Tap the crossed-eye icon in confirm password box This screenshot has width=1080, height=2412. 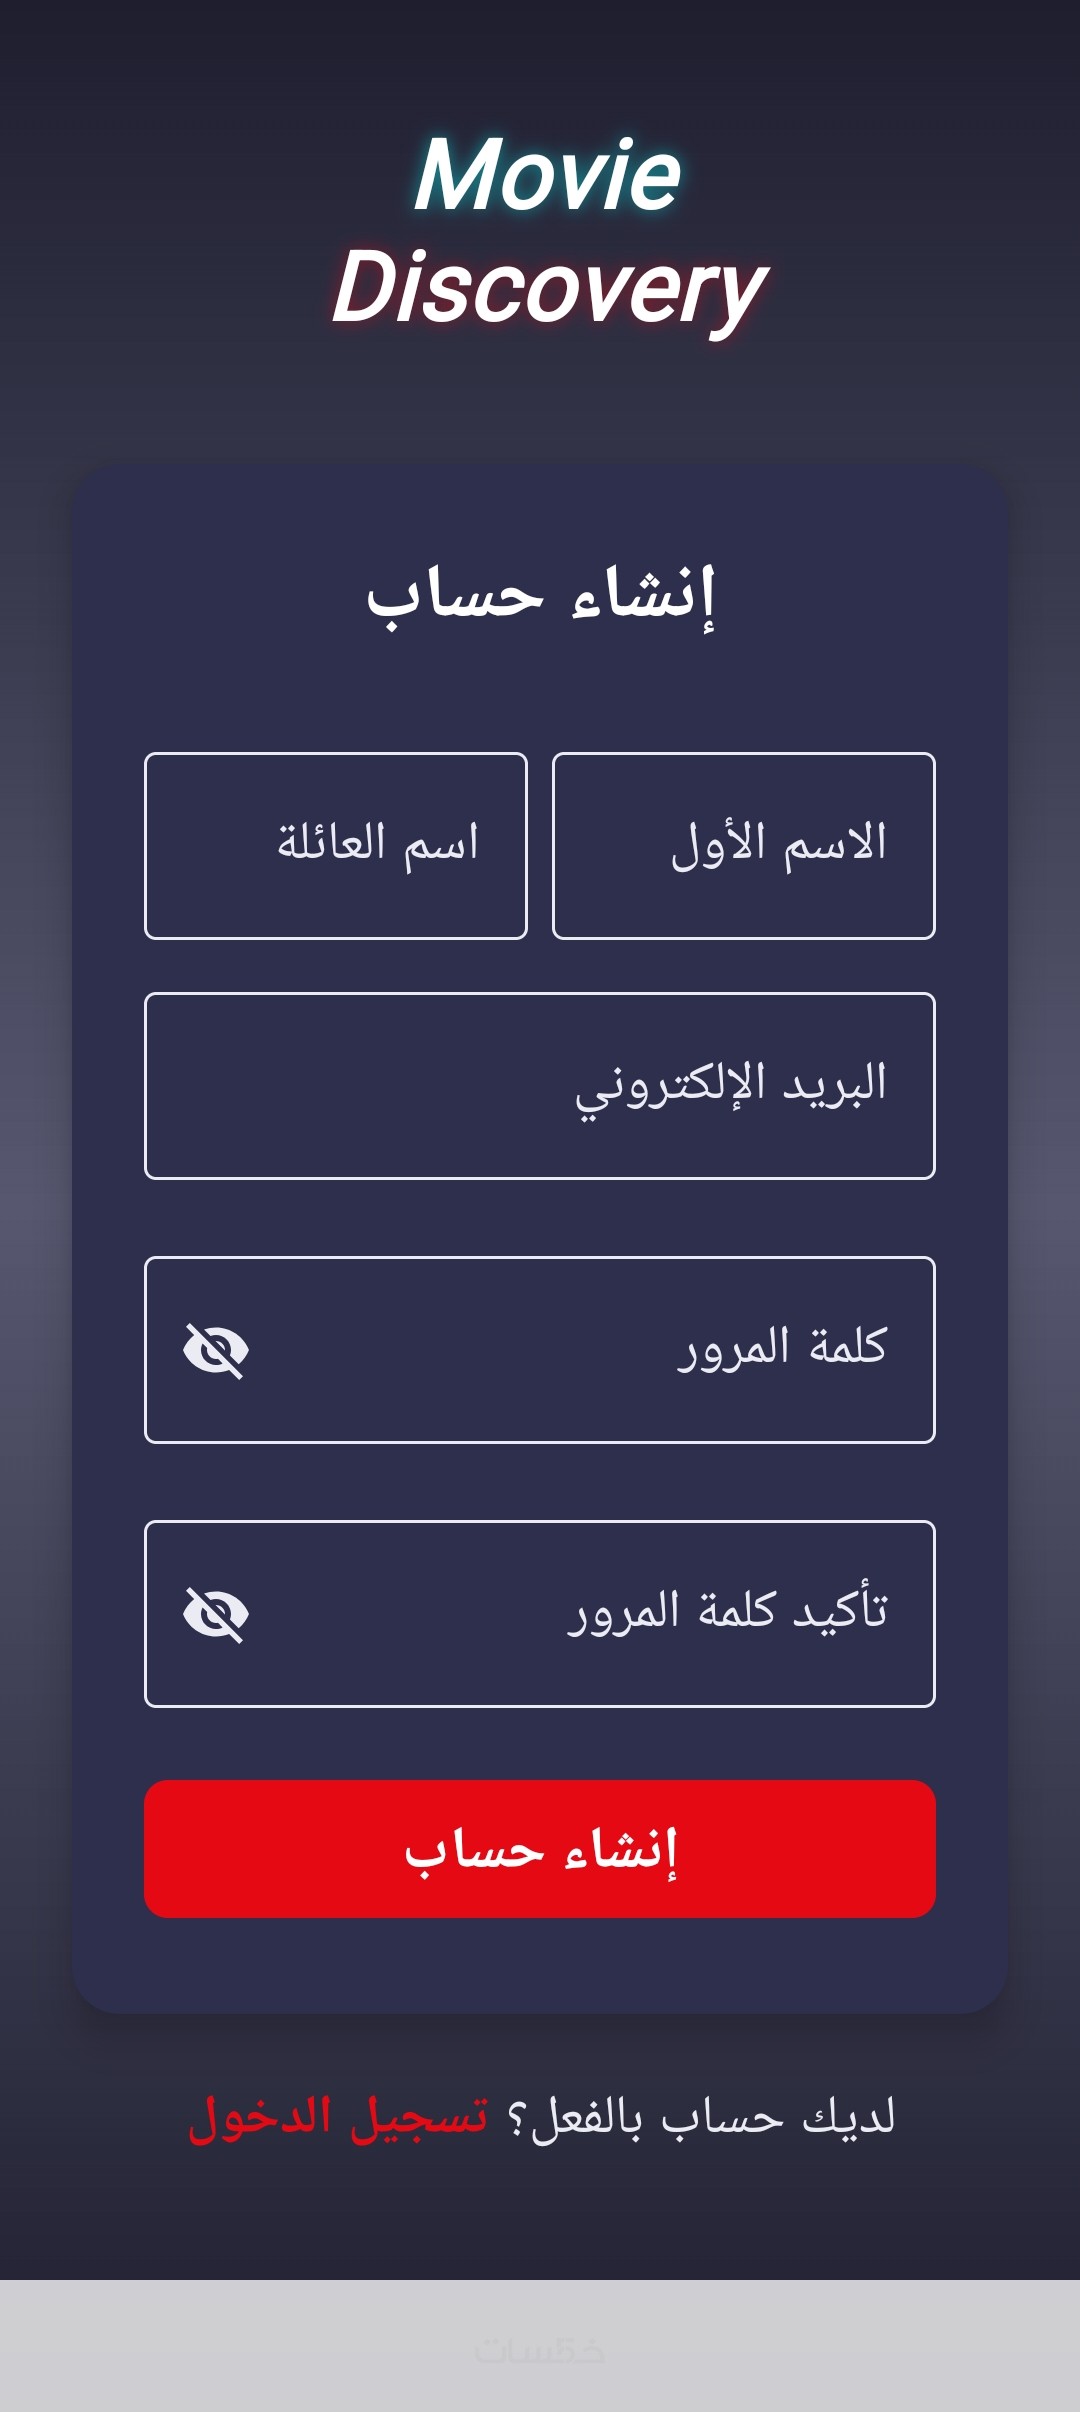[x=216, y=1614]
